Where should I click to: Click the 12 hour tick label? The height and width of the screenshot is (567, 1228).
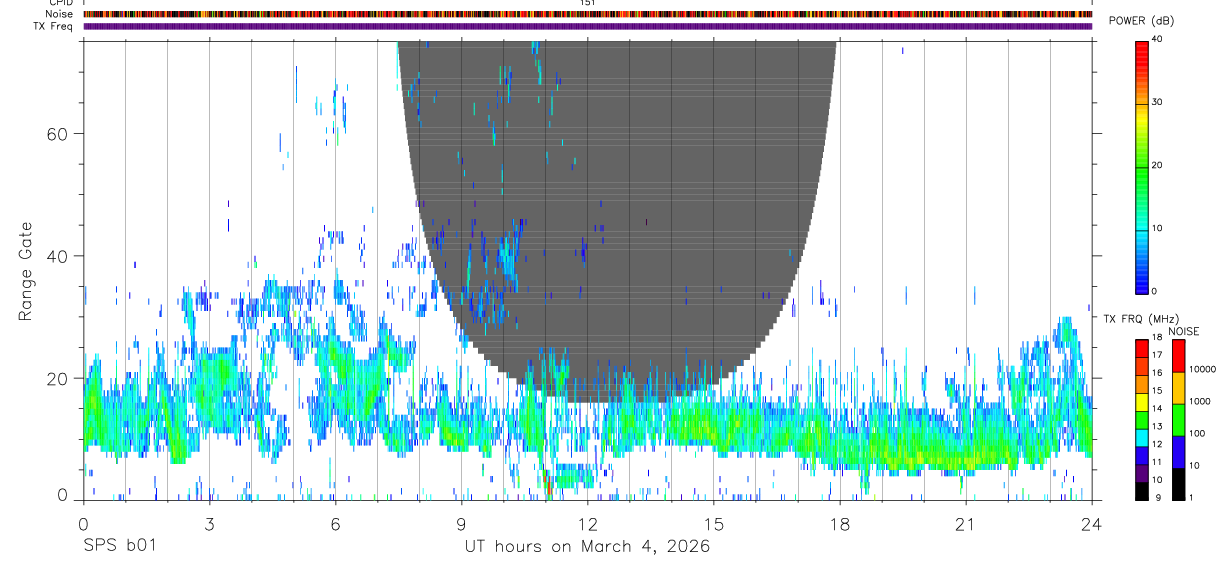(x=587, y=524)
